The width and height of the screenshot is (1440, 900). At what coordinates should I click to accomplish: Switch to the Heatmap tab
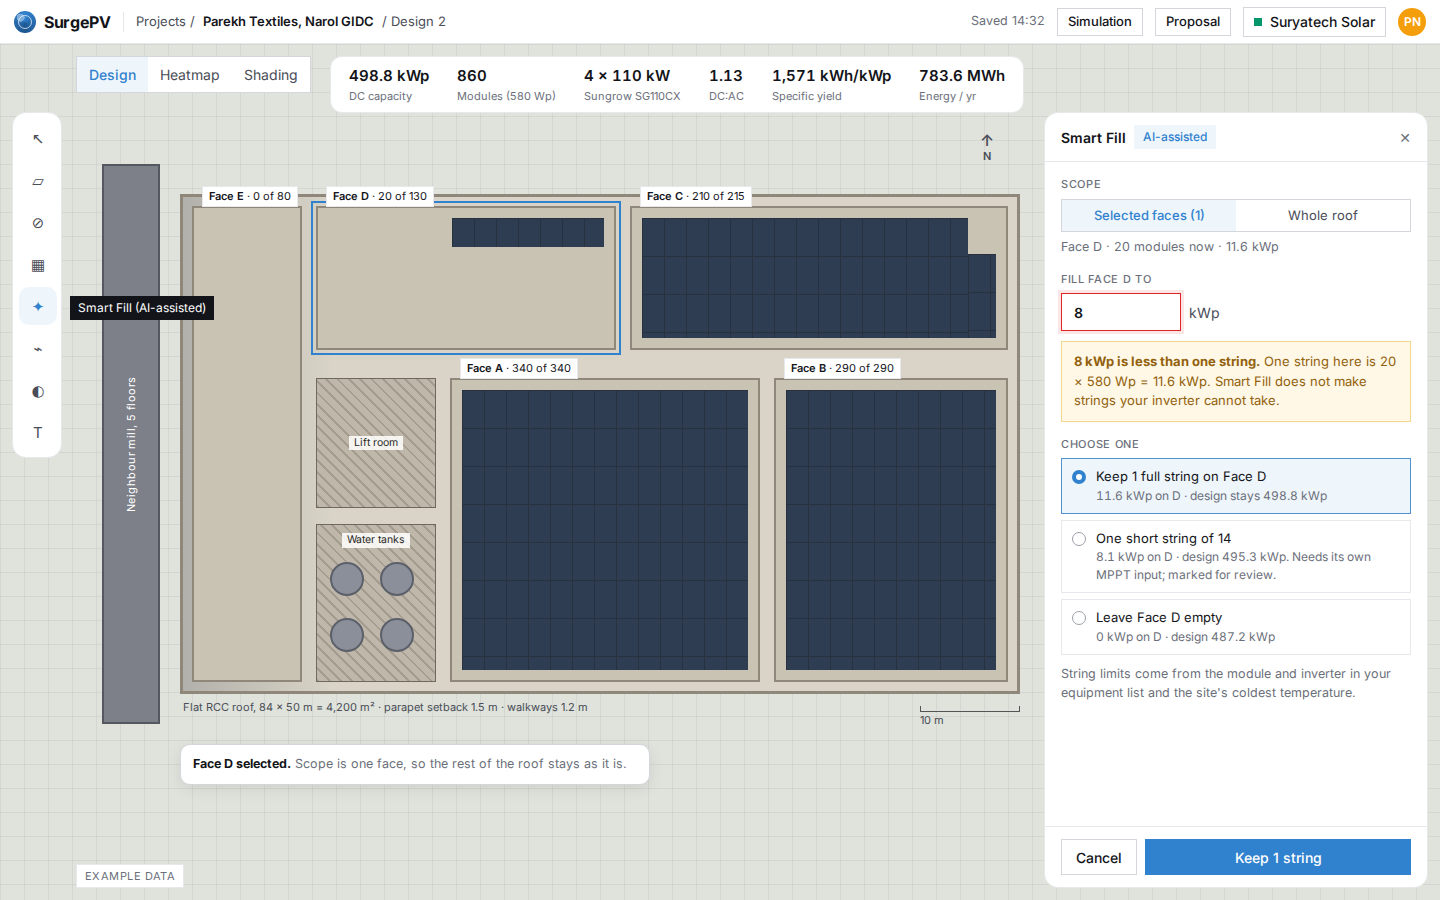(190, 75)
